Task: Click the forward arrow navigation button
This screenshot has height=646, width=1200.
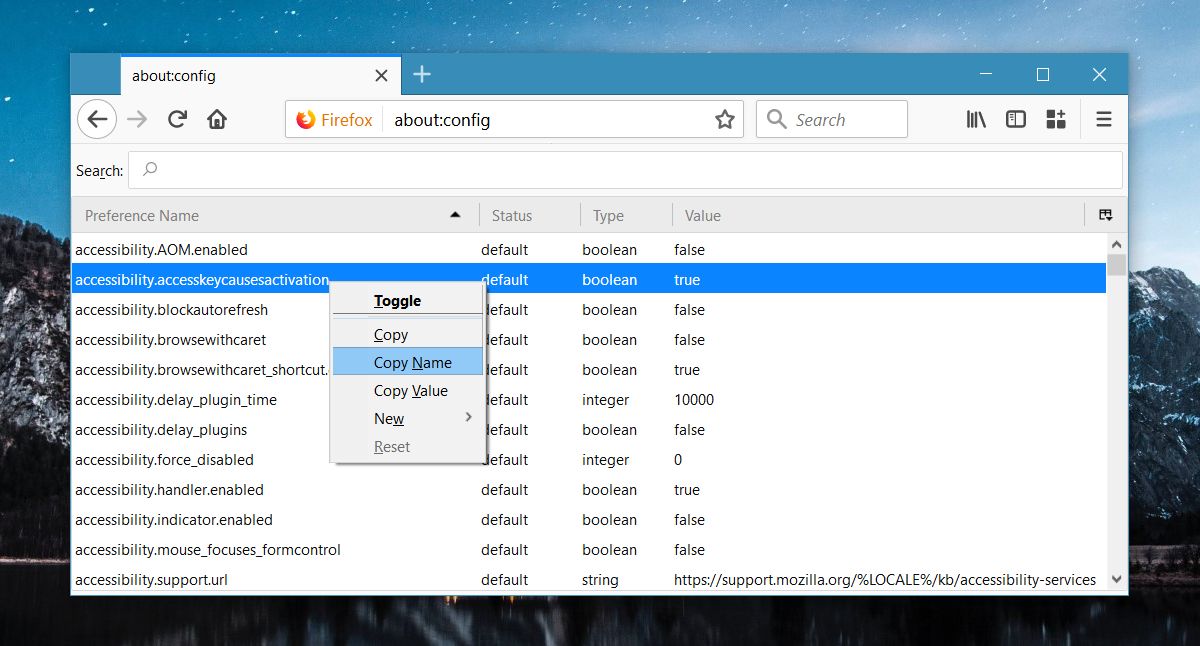Action: 138,120
